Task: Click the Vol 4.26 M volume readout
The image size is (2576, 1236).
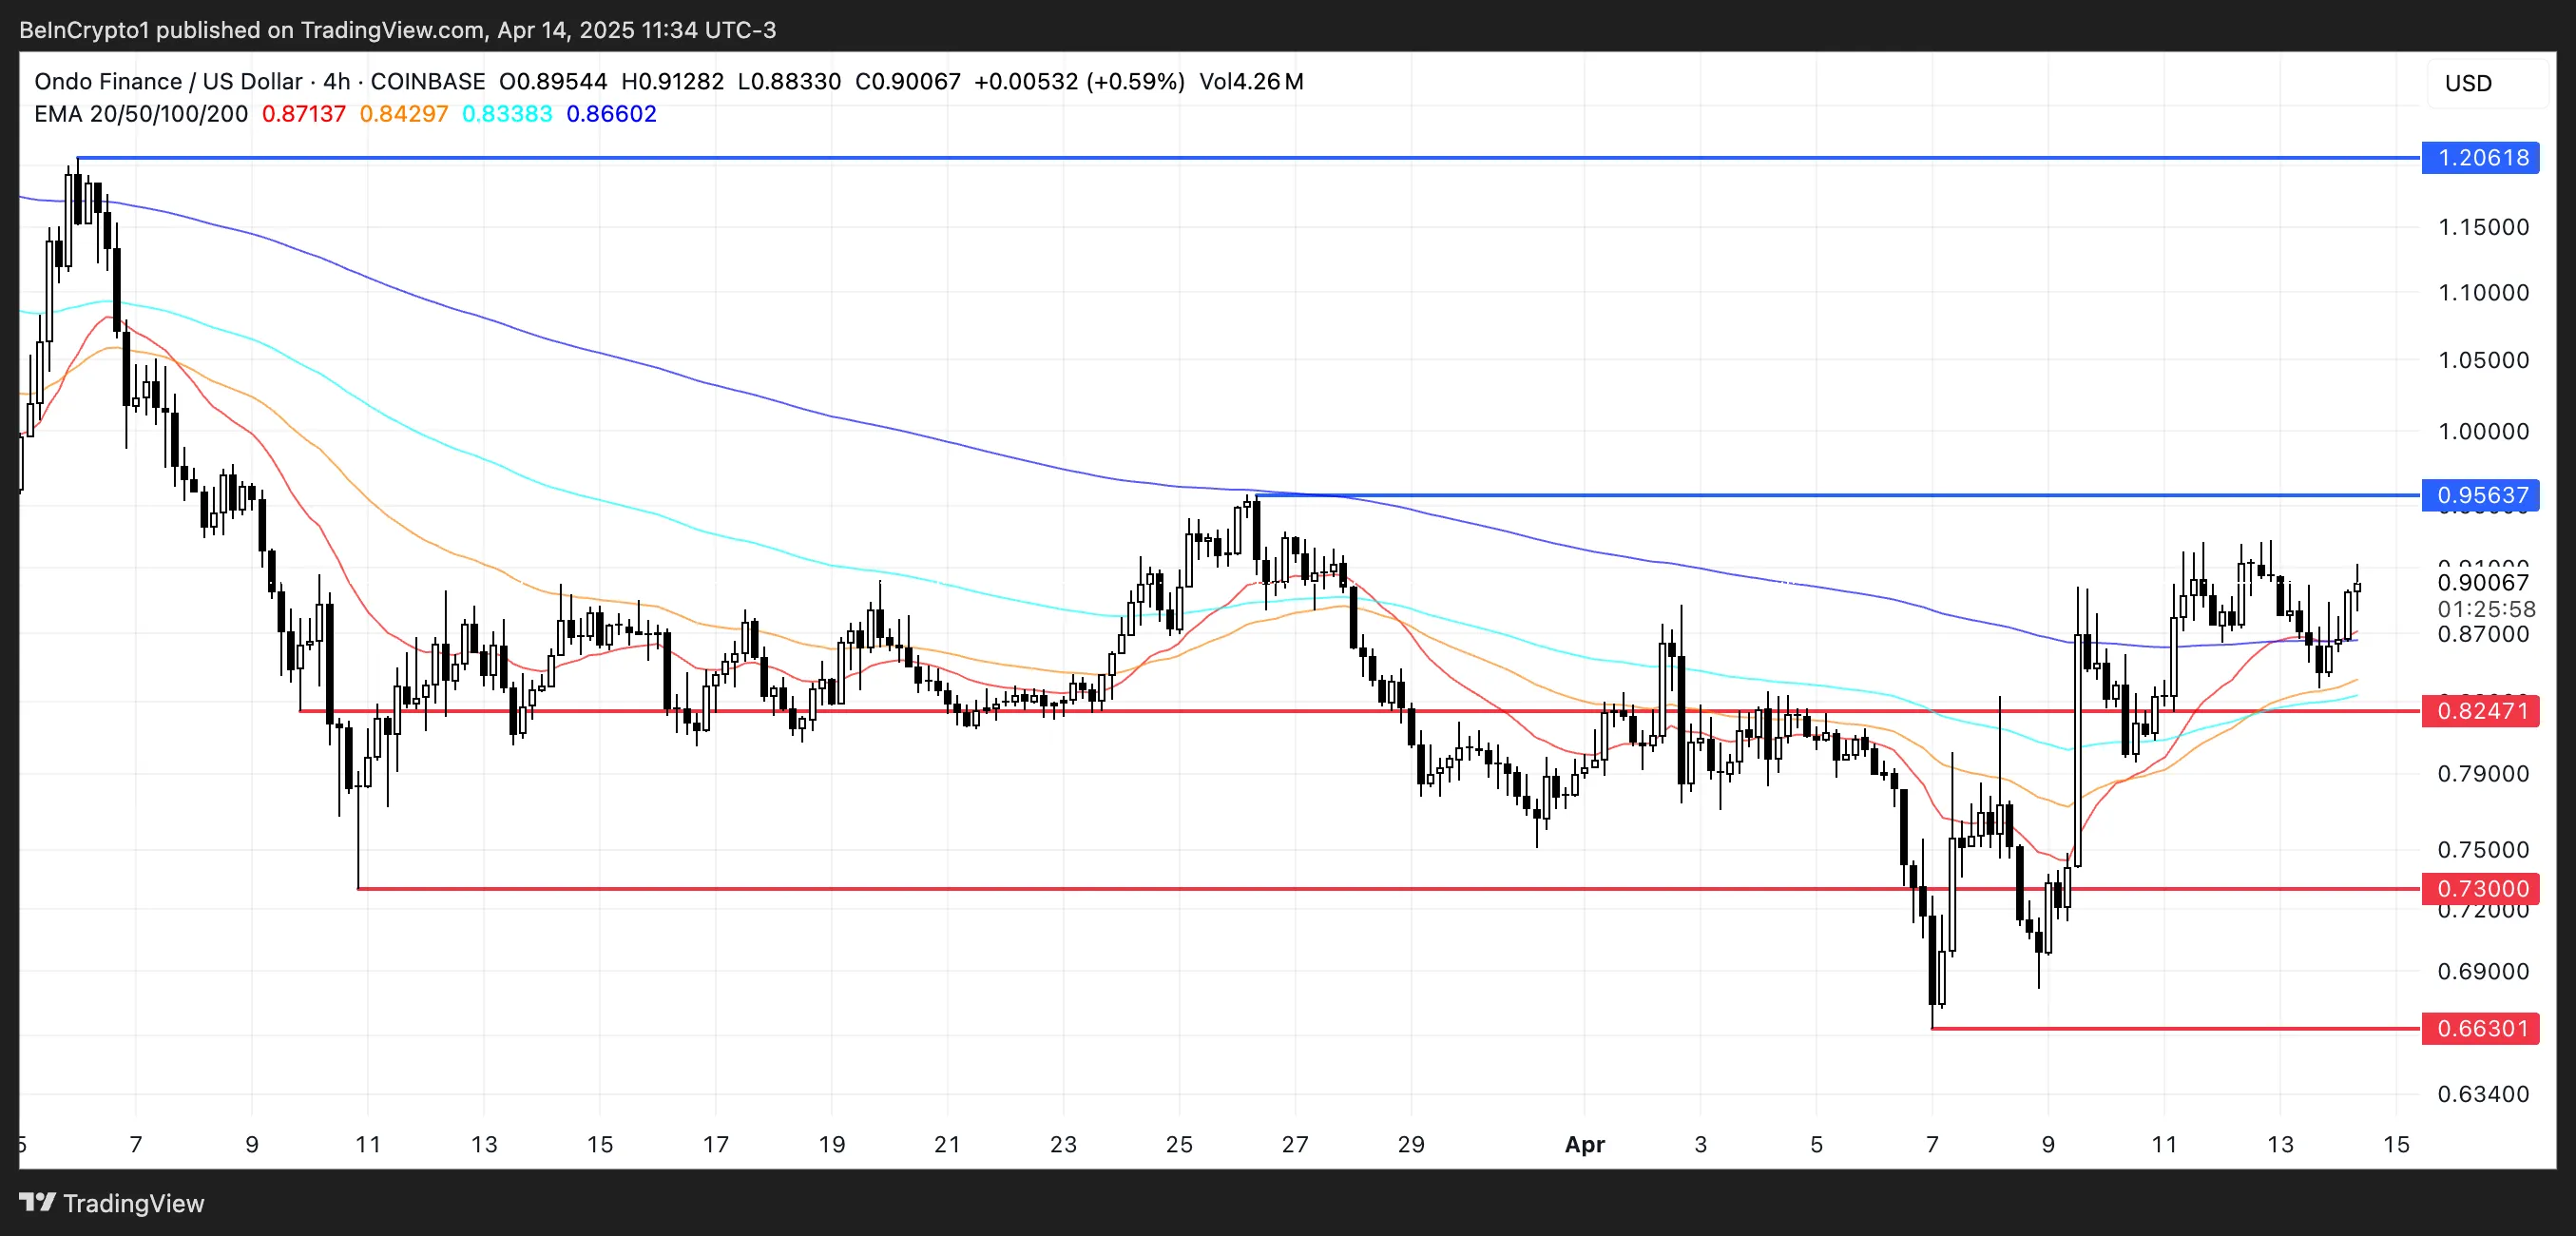Action: tap(1251, 82)
